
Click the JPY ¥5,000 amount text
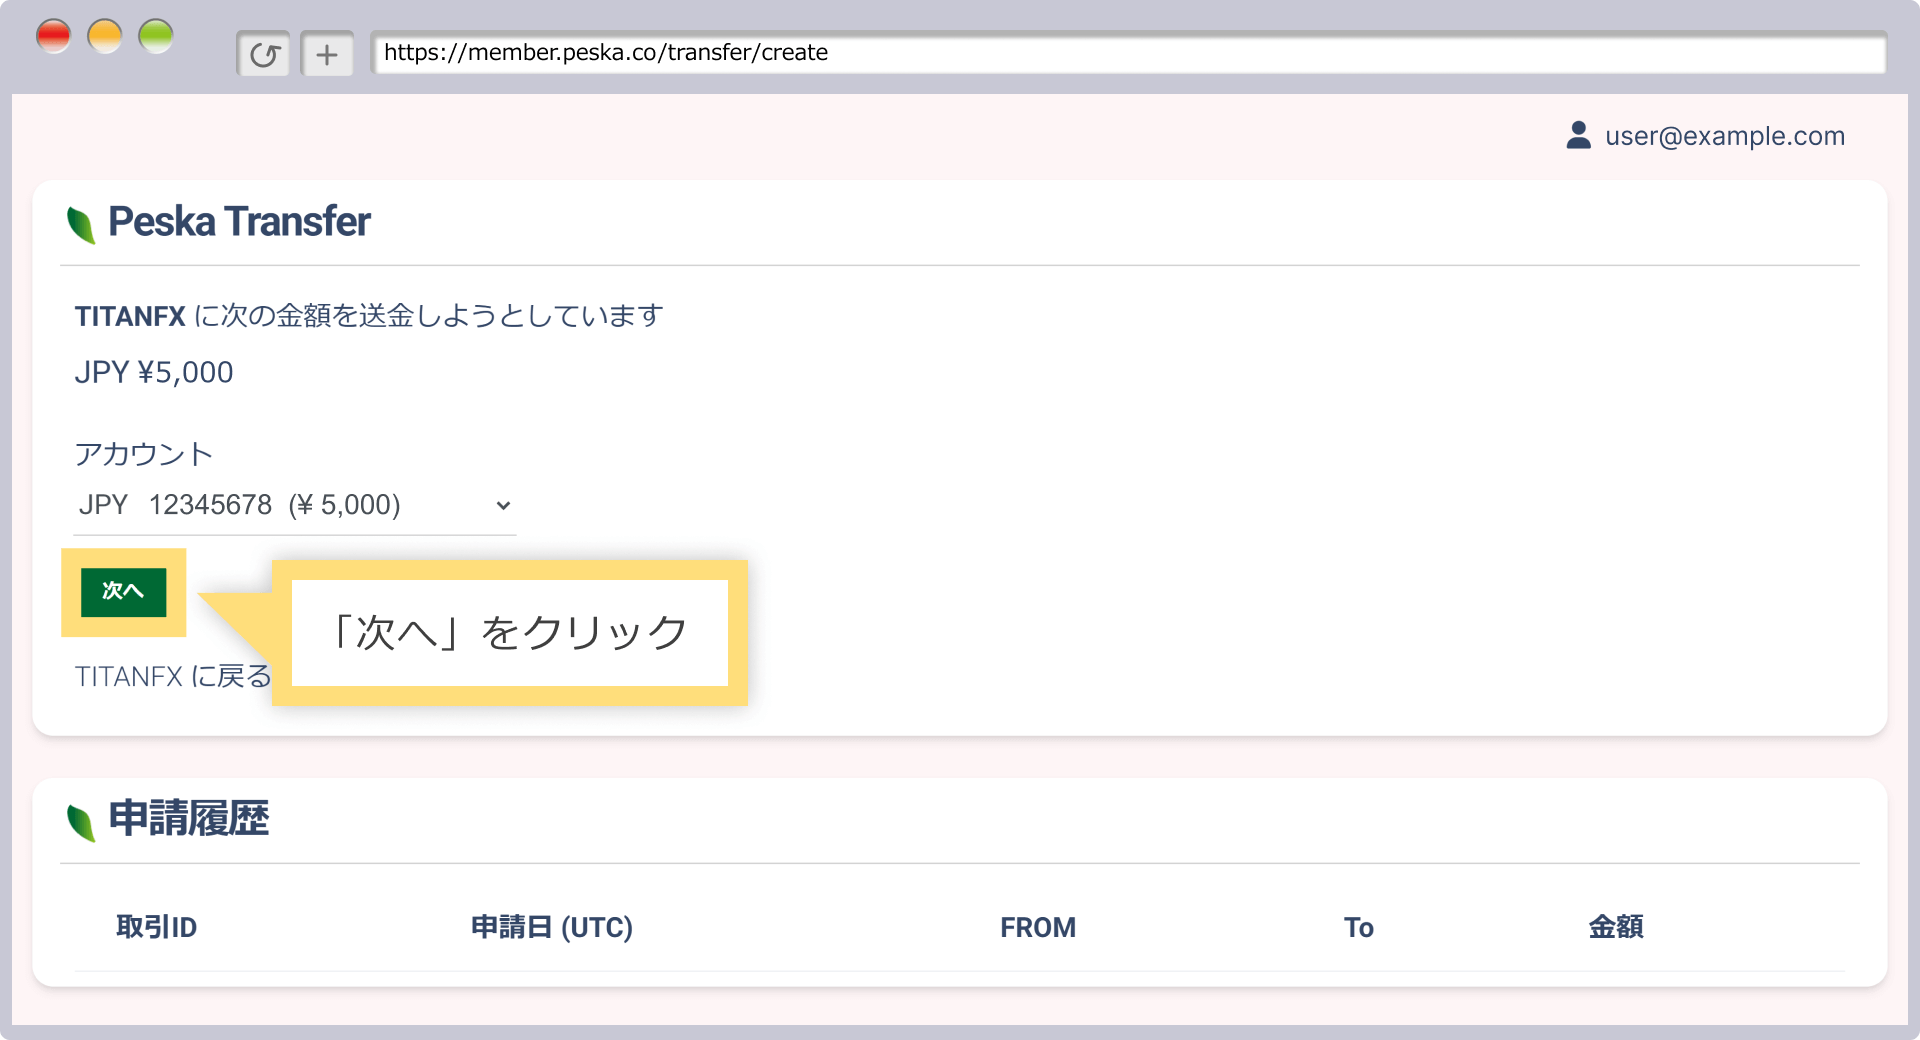pos(154,372)
